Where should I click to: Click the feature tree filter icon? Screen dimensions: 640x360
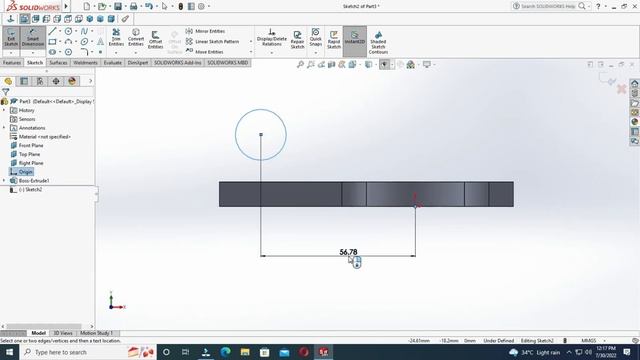pos(6,92)
